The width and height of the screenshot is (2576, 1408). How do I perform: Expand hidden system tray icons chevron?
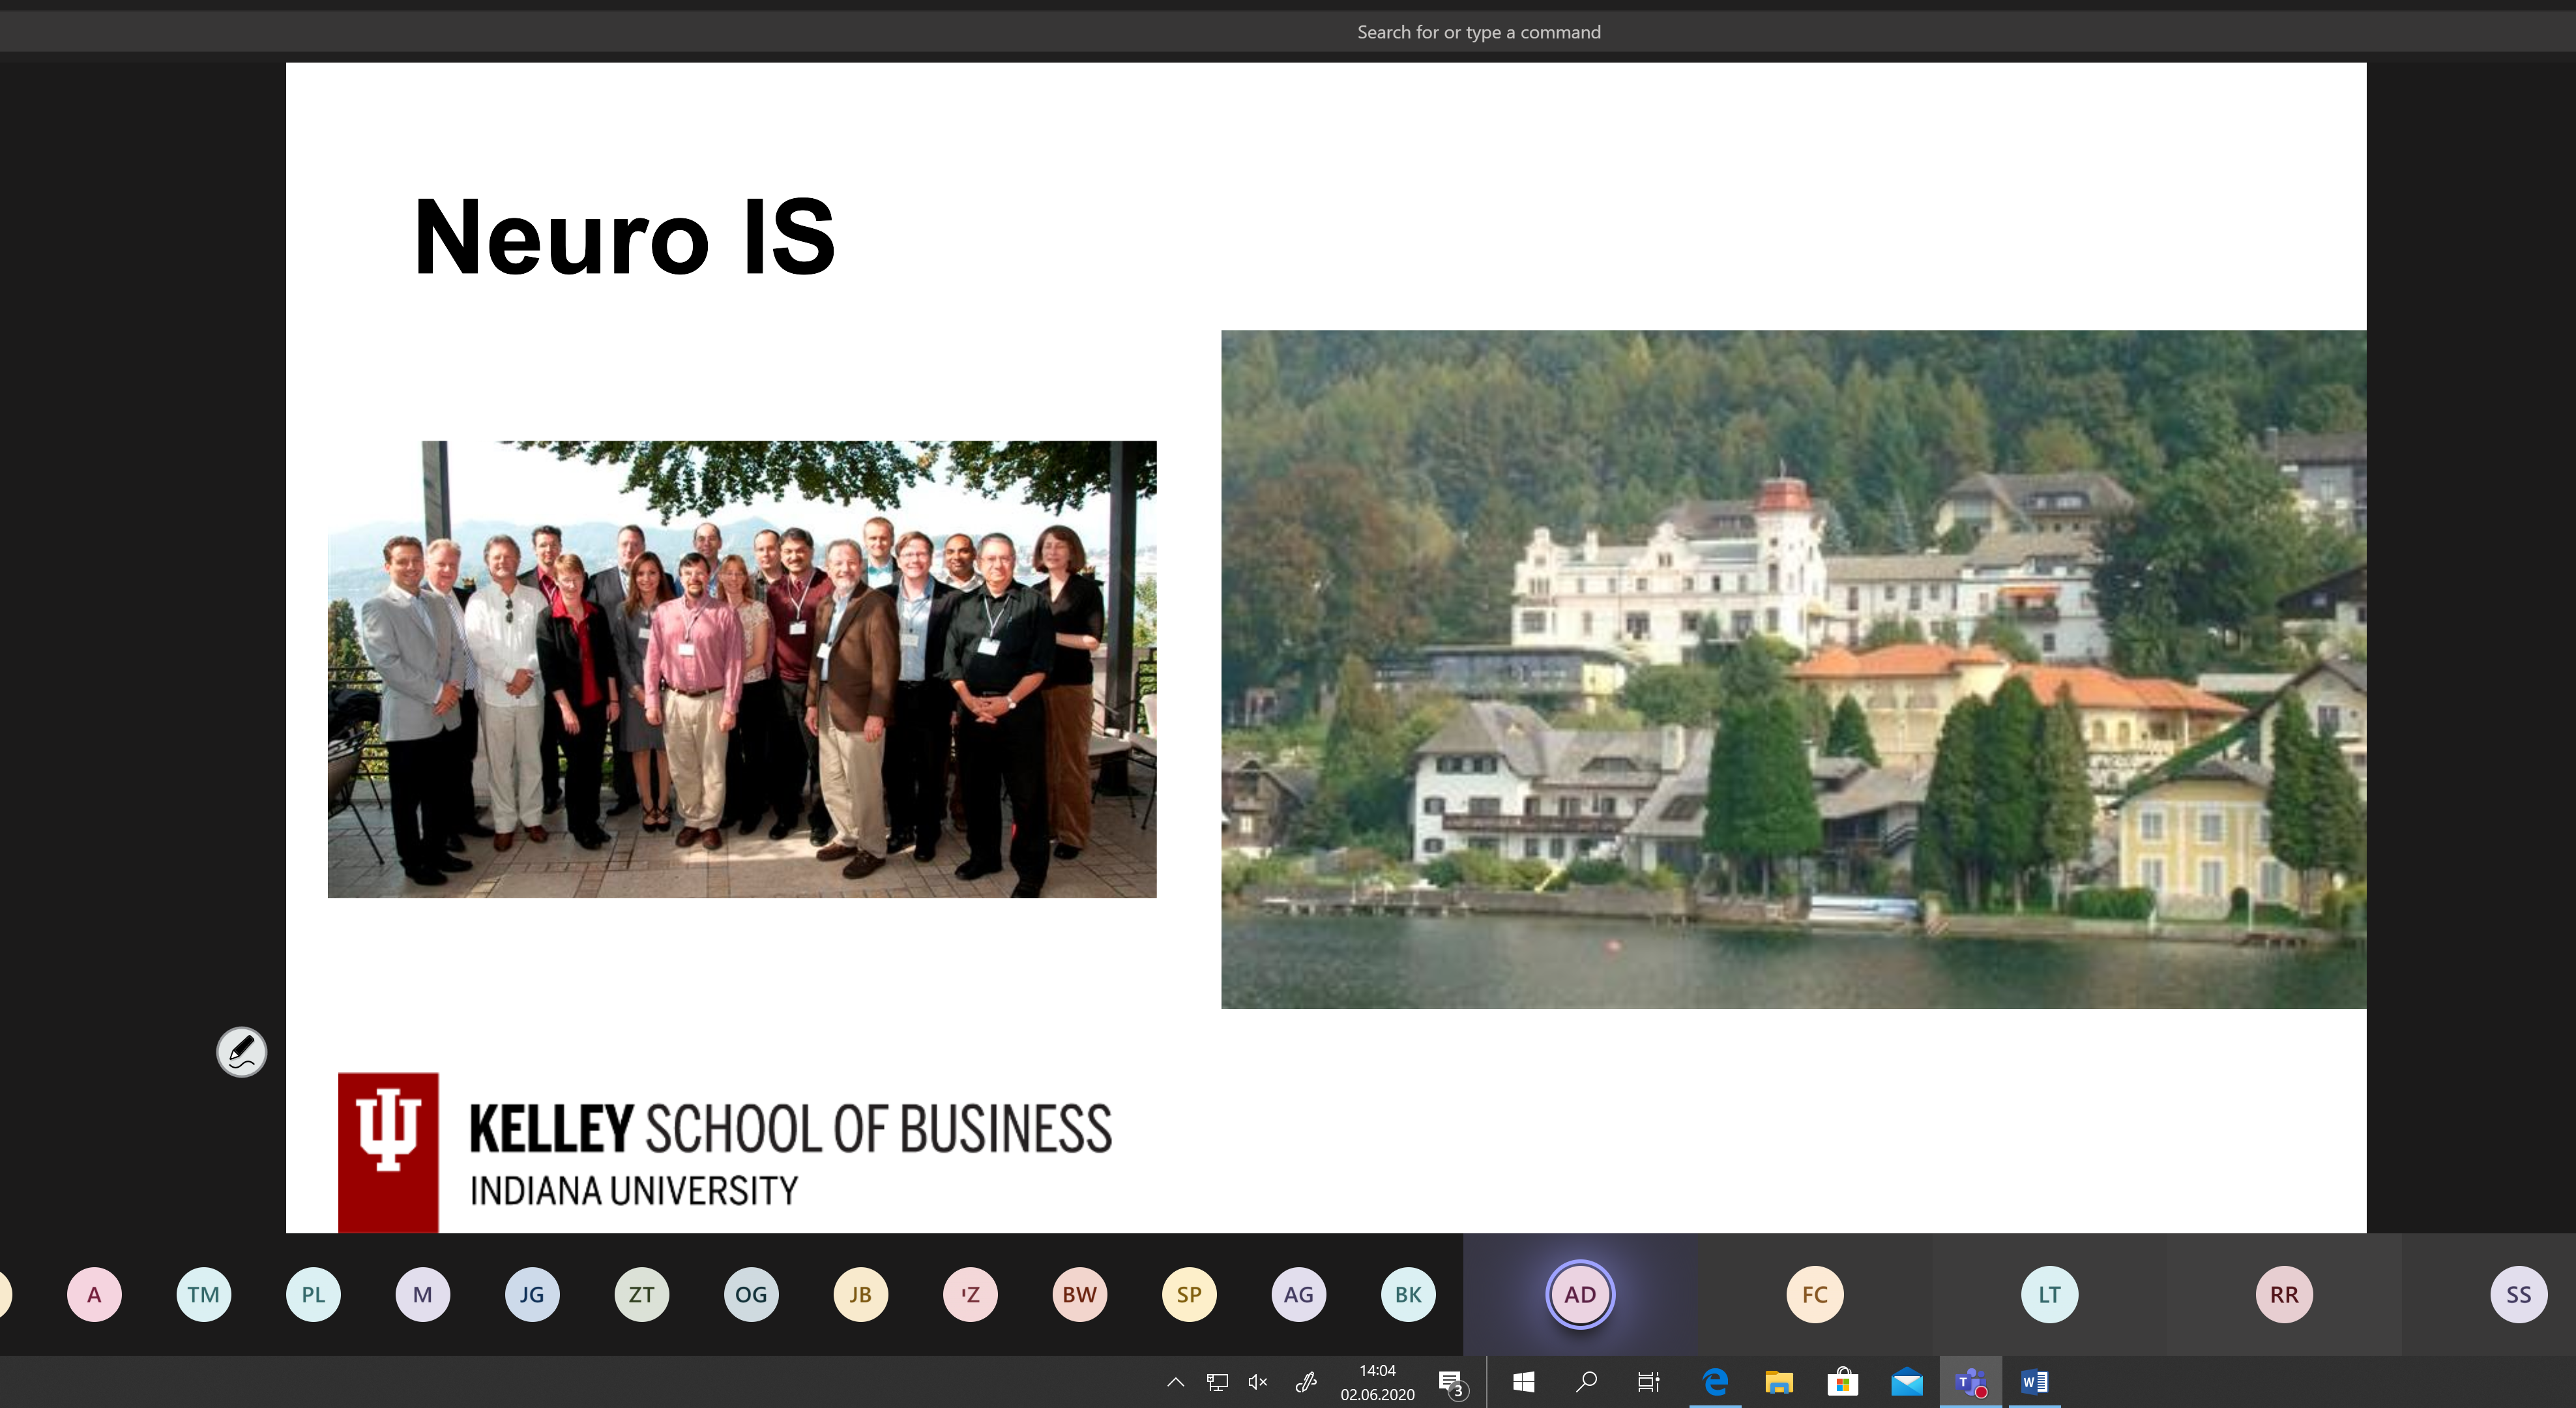click(x=1175, y=1382)
